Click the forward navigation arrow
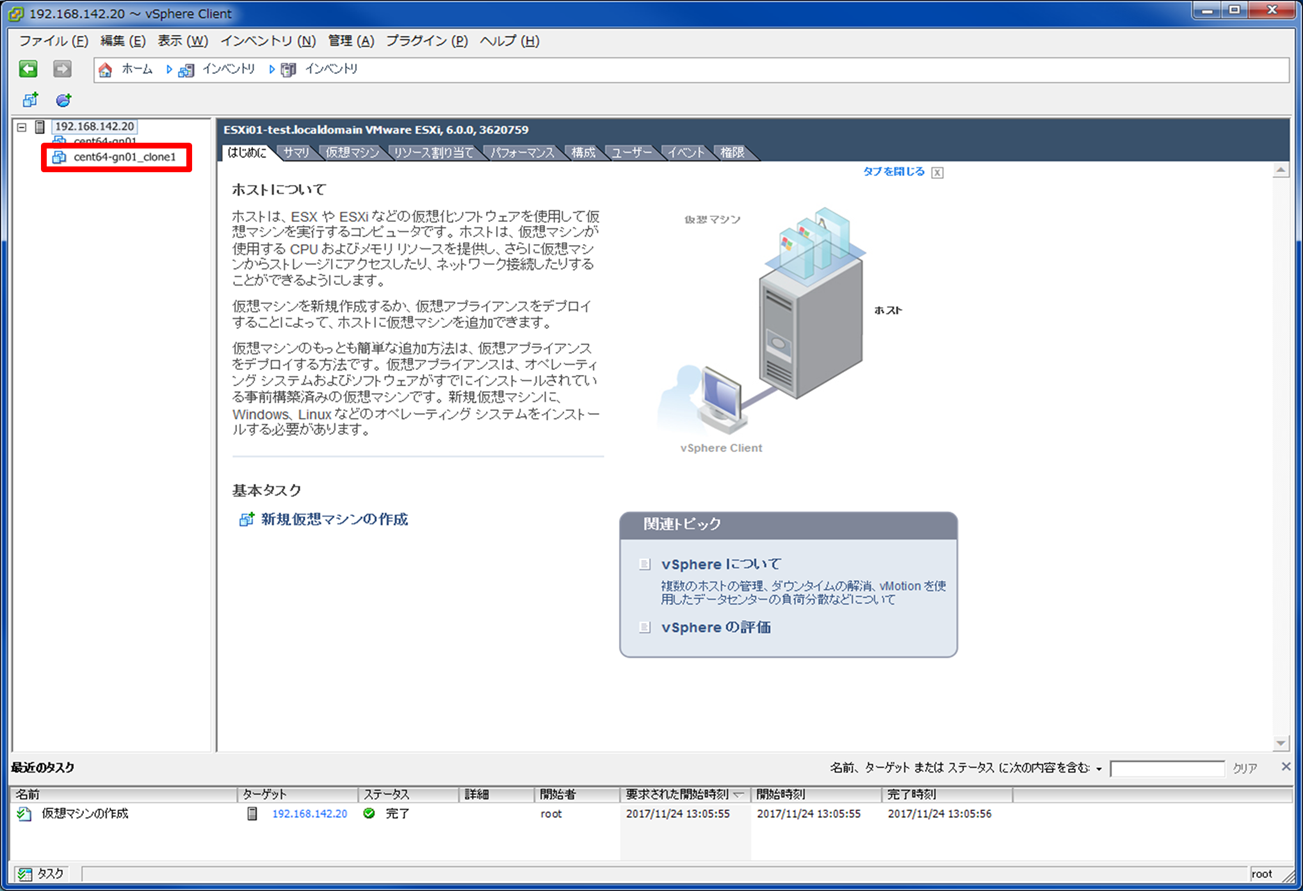Viewport: 1303px width, 891px height. click(62, 69)
